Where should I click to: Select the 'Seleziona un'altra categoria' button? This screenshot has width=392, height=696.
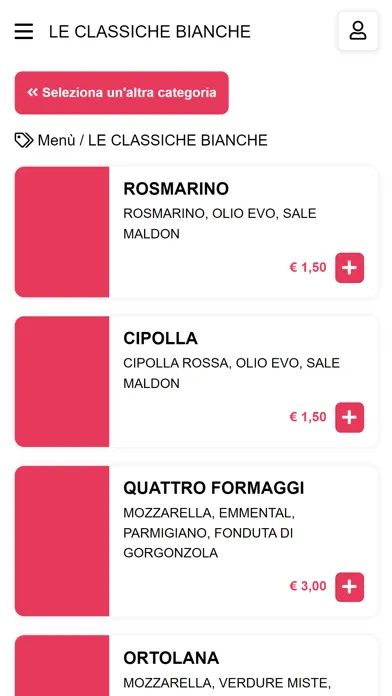pos(122,93)
